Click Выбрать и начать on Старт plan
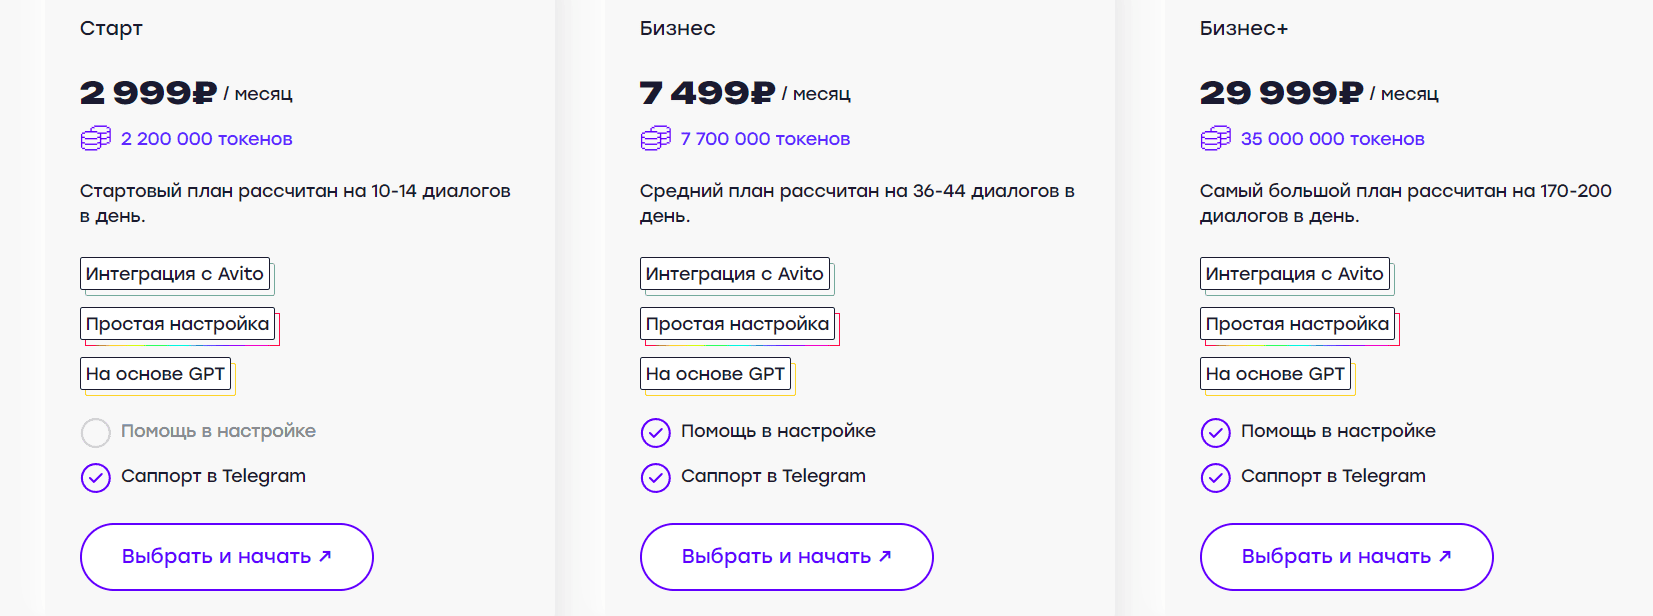Image resolution: width=1653 pixels, height=616 pixels. pyautogui.click(x=226, y=556)
